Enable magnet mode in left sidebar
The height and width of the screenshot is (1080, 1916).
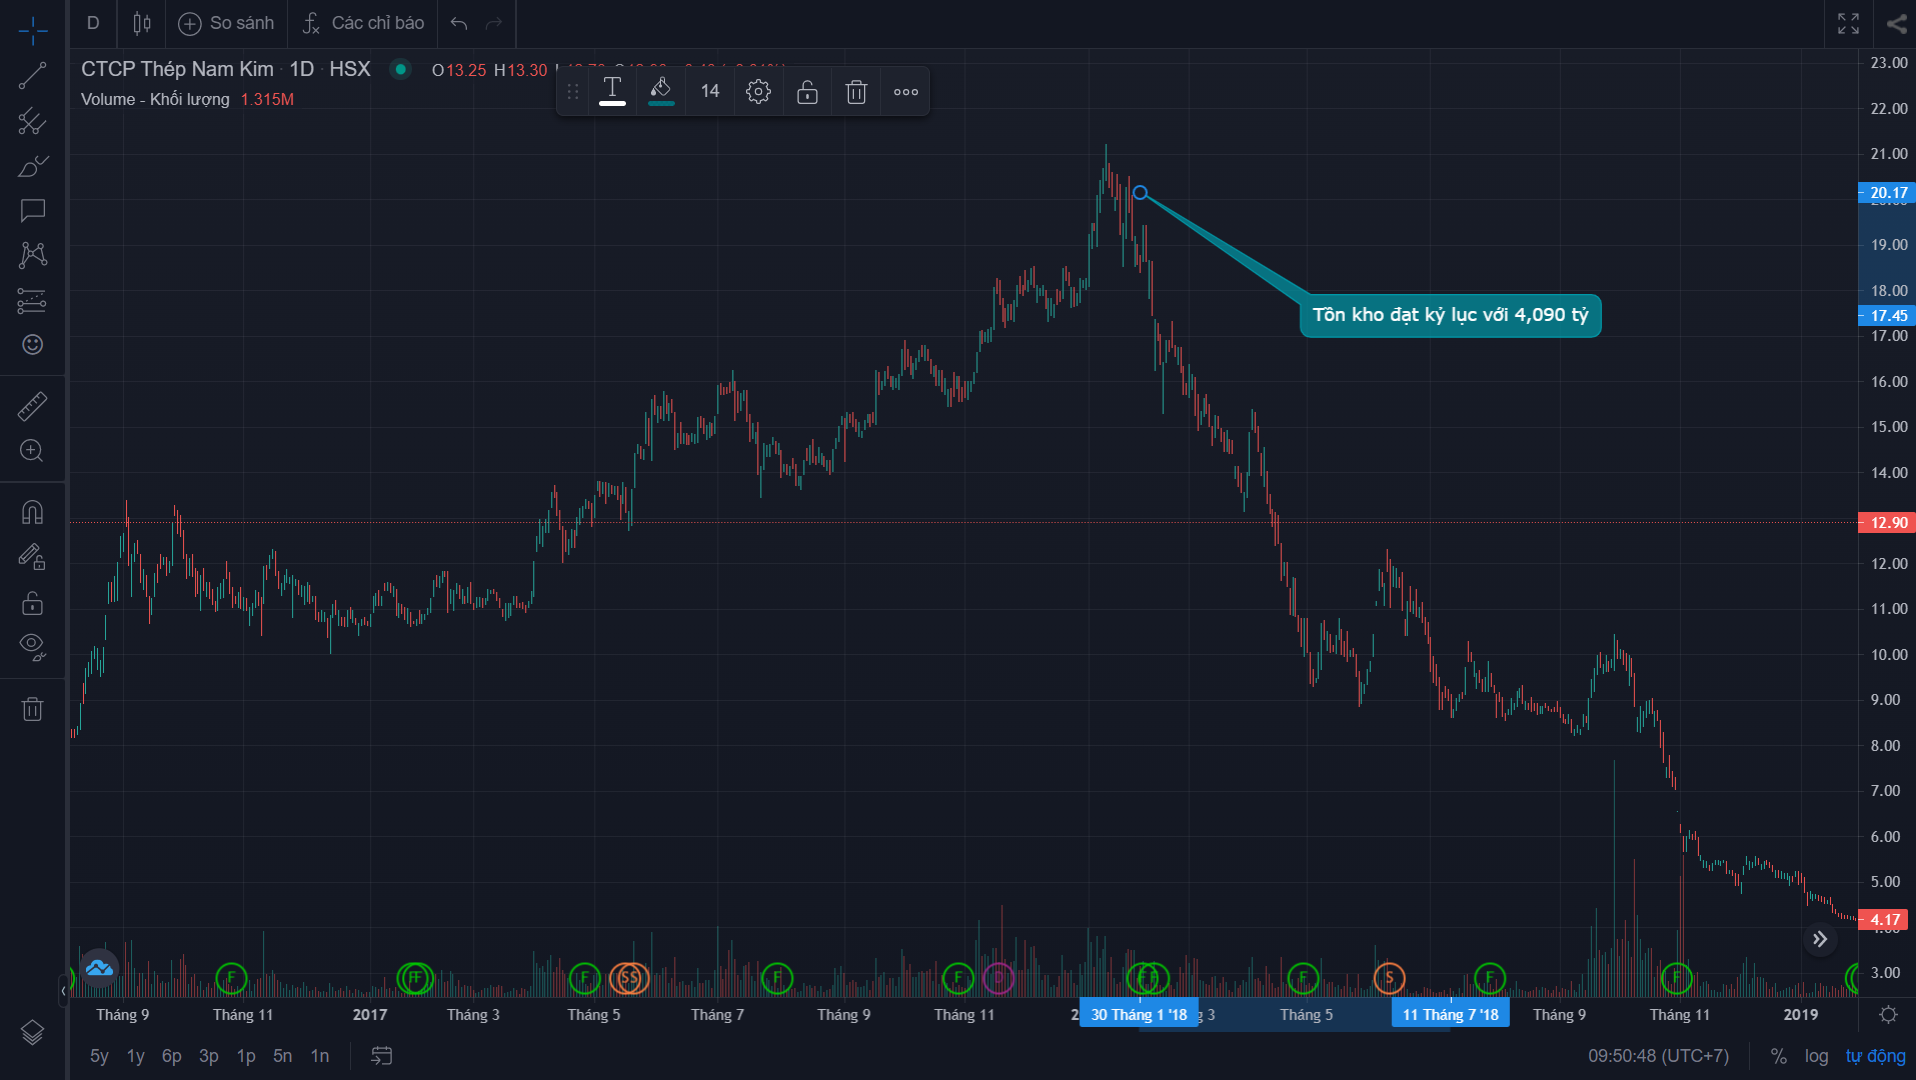click(x=32, y=512)
